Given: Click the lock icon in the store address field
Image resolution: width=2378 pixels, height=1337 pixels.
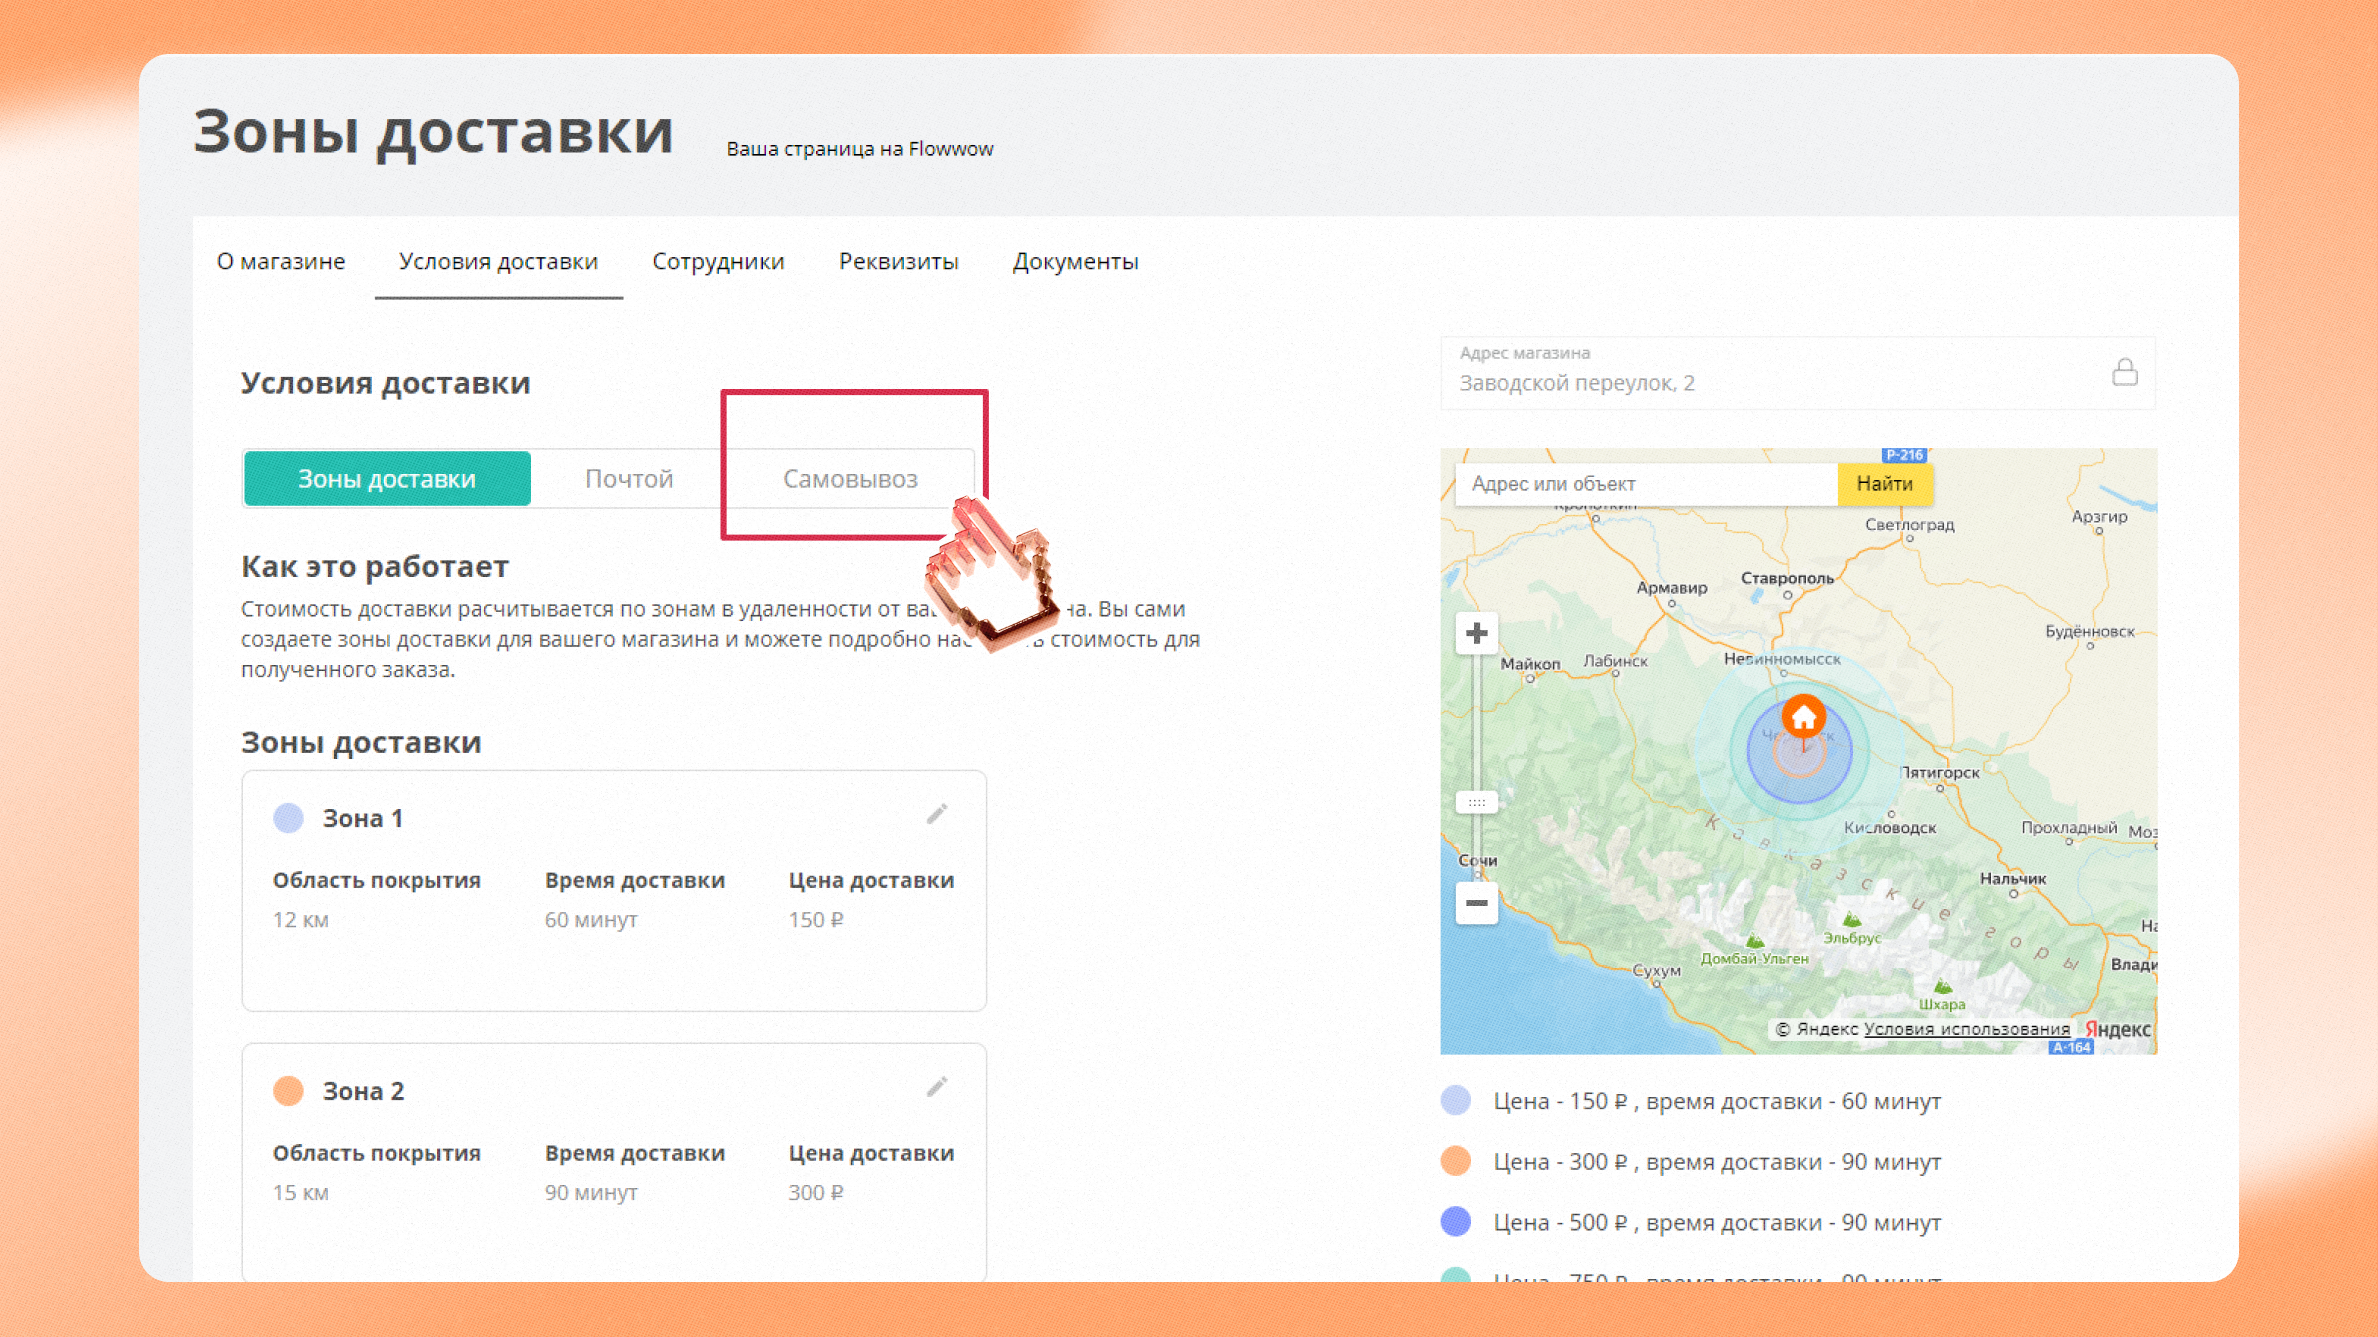Looking at the screenshot, I should [2124, 373].
